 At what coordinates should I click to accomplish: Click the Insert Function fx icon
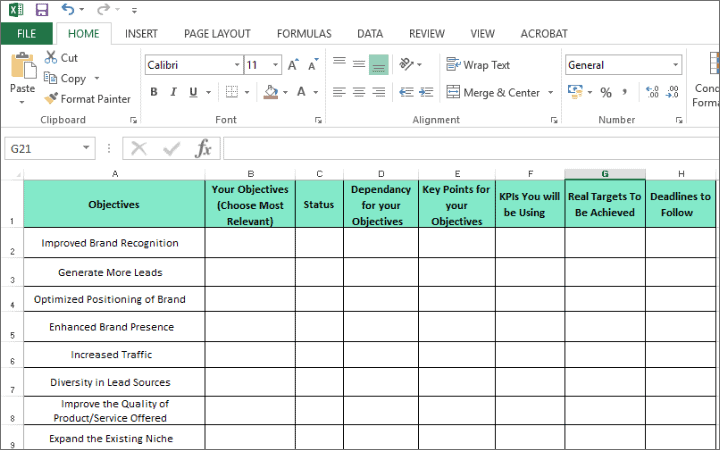pos(203,149)
